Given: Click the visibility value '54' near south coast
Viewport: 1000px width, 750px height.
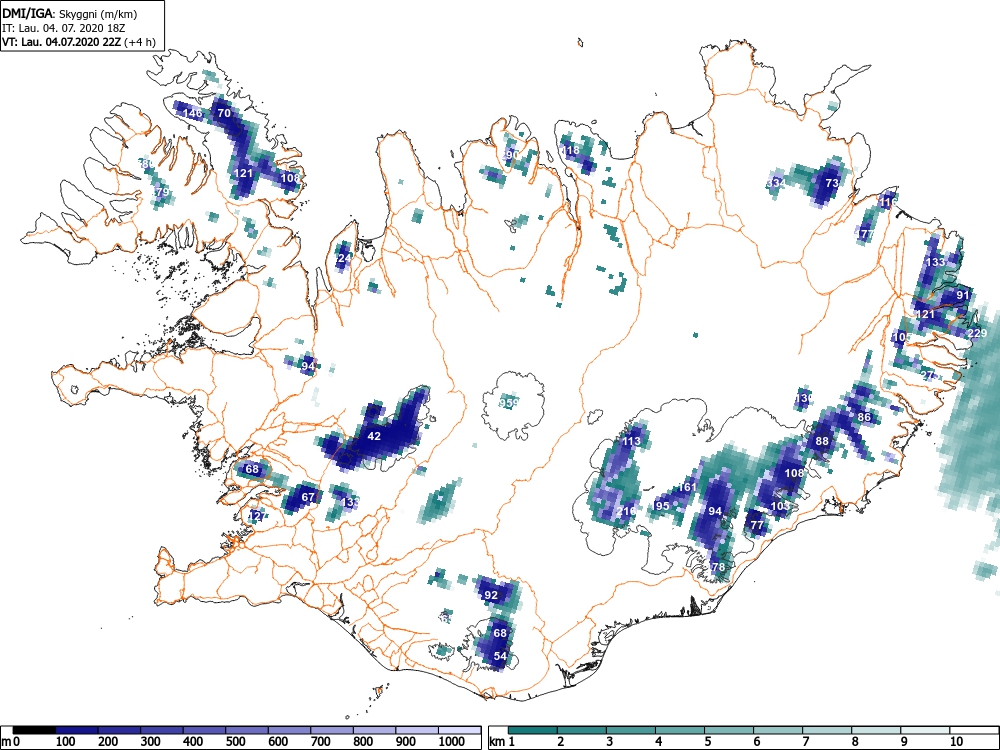Looking at the screenshot, I should (500, 656).
